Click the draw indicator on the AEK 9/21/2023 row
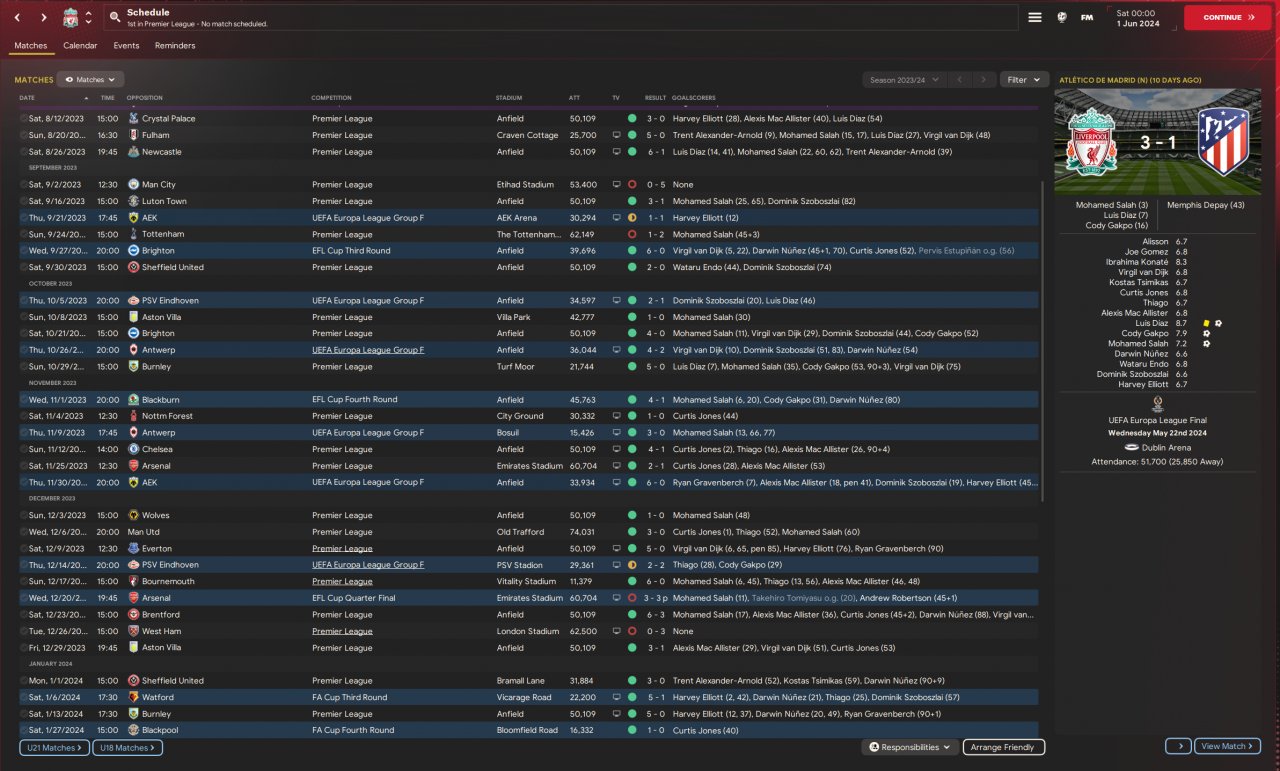 pyautogui.click(x=632, y=218)
